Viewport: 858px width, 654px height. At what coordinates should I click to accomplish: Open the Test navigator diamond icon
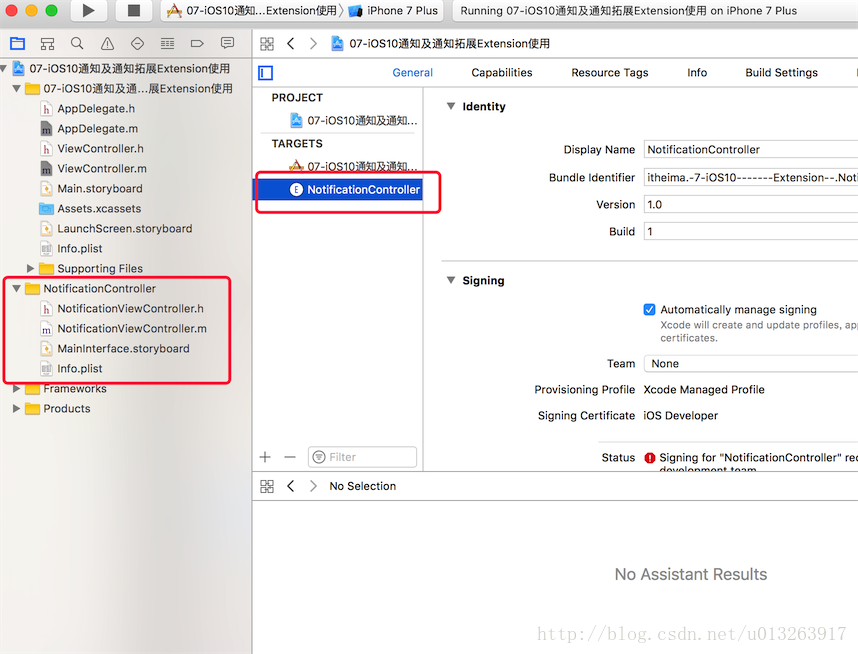[137, 43]
